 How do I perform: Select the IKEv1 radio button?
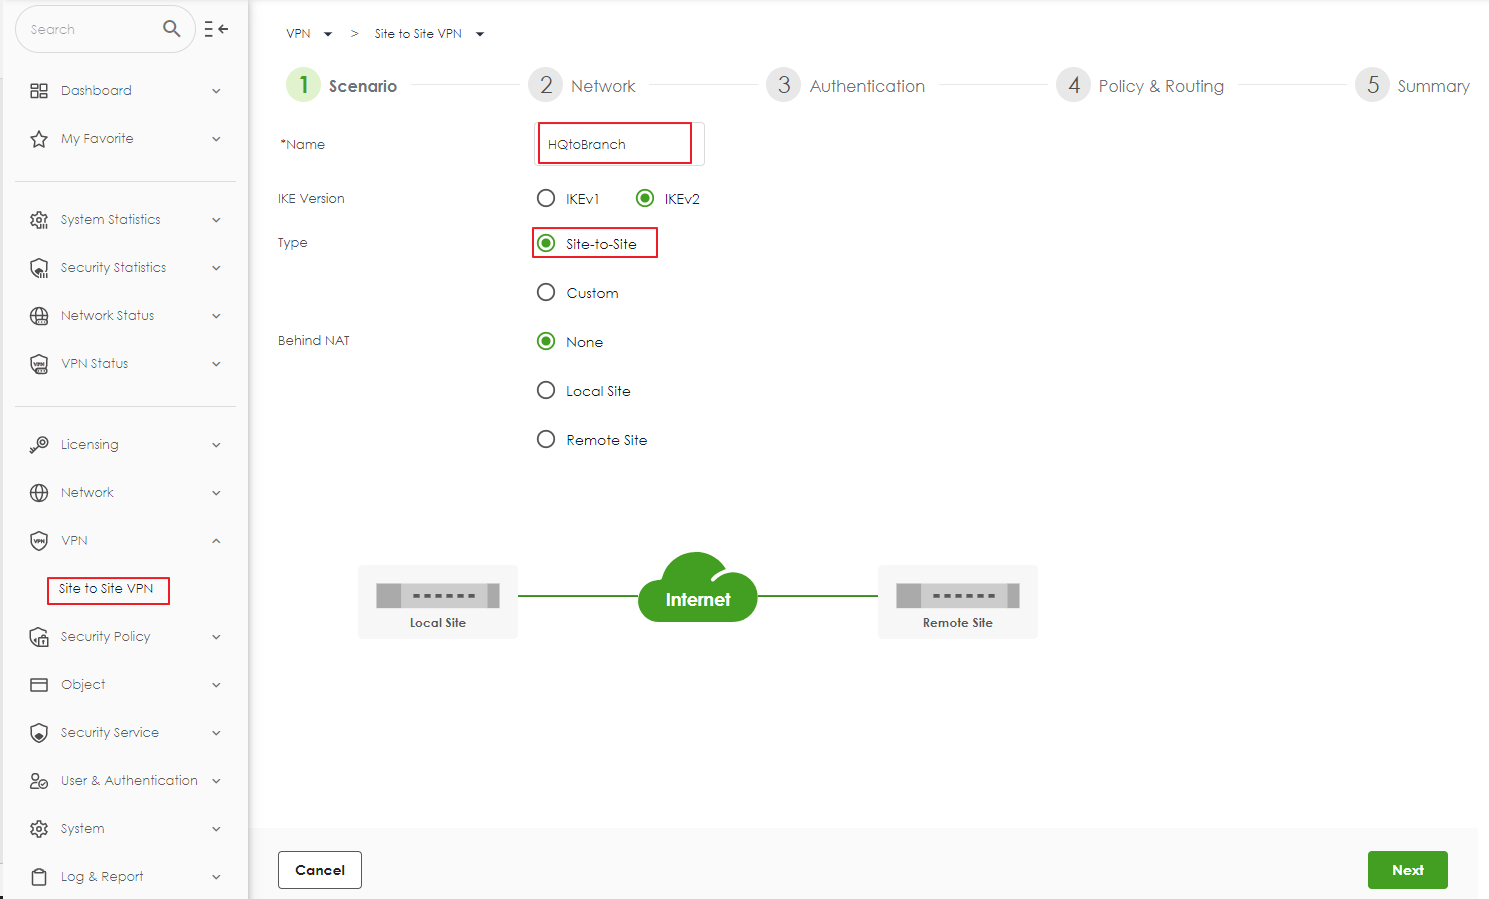[546, 198]
